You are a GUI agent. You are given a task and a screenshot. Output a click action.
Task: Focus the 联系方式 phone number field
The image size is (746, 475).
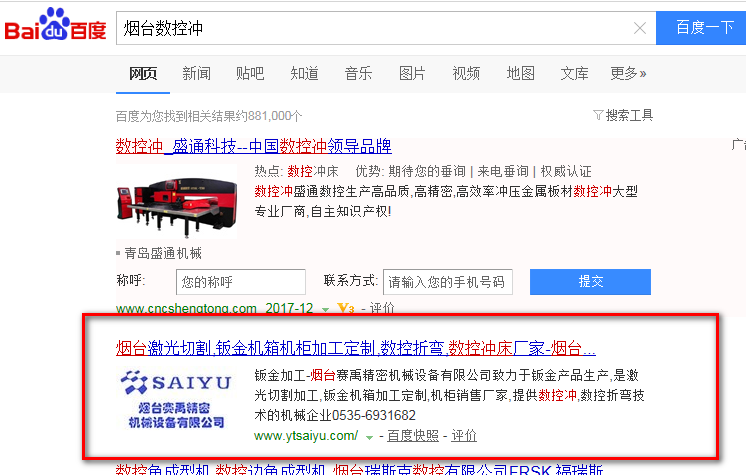[x=448, y=282]
